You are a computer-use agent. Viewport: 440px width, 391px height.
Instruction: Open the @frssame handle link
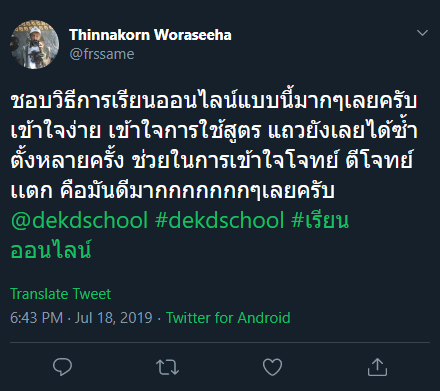point(102,54)
